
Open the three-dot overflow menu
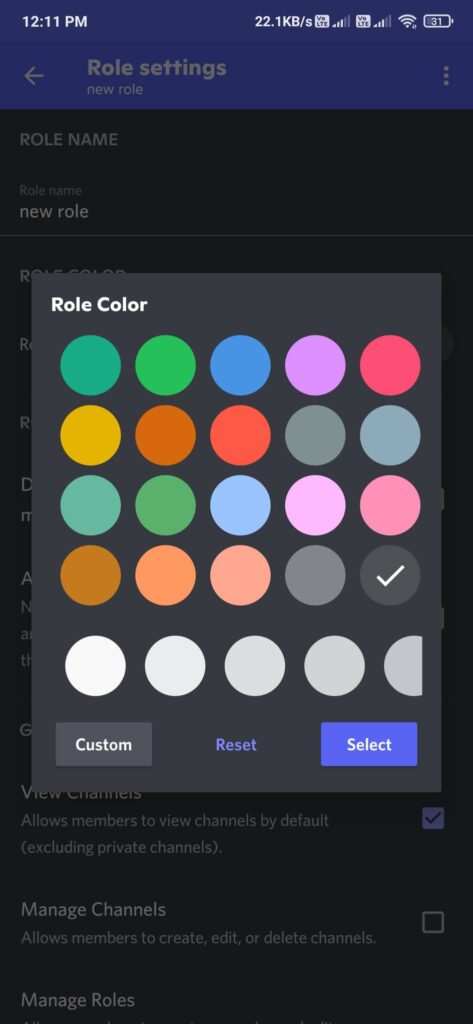(446, 76)
